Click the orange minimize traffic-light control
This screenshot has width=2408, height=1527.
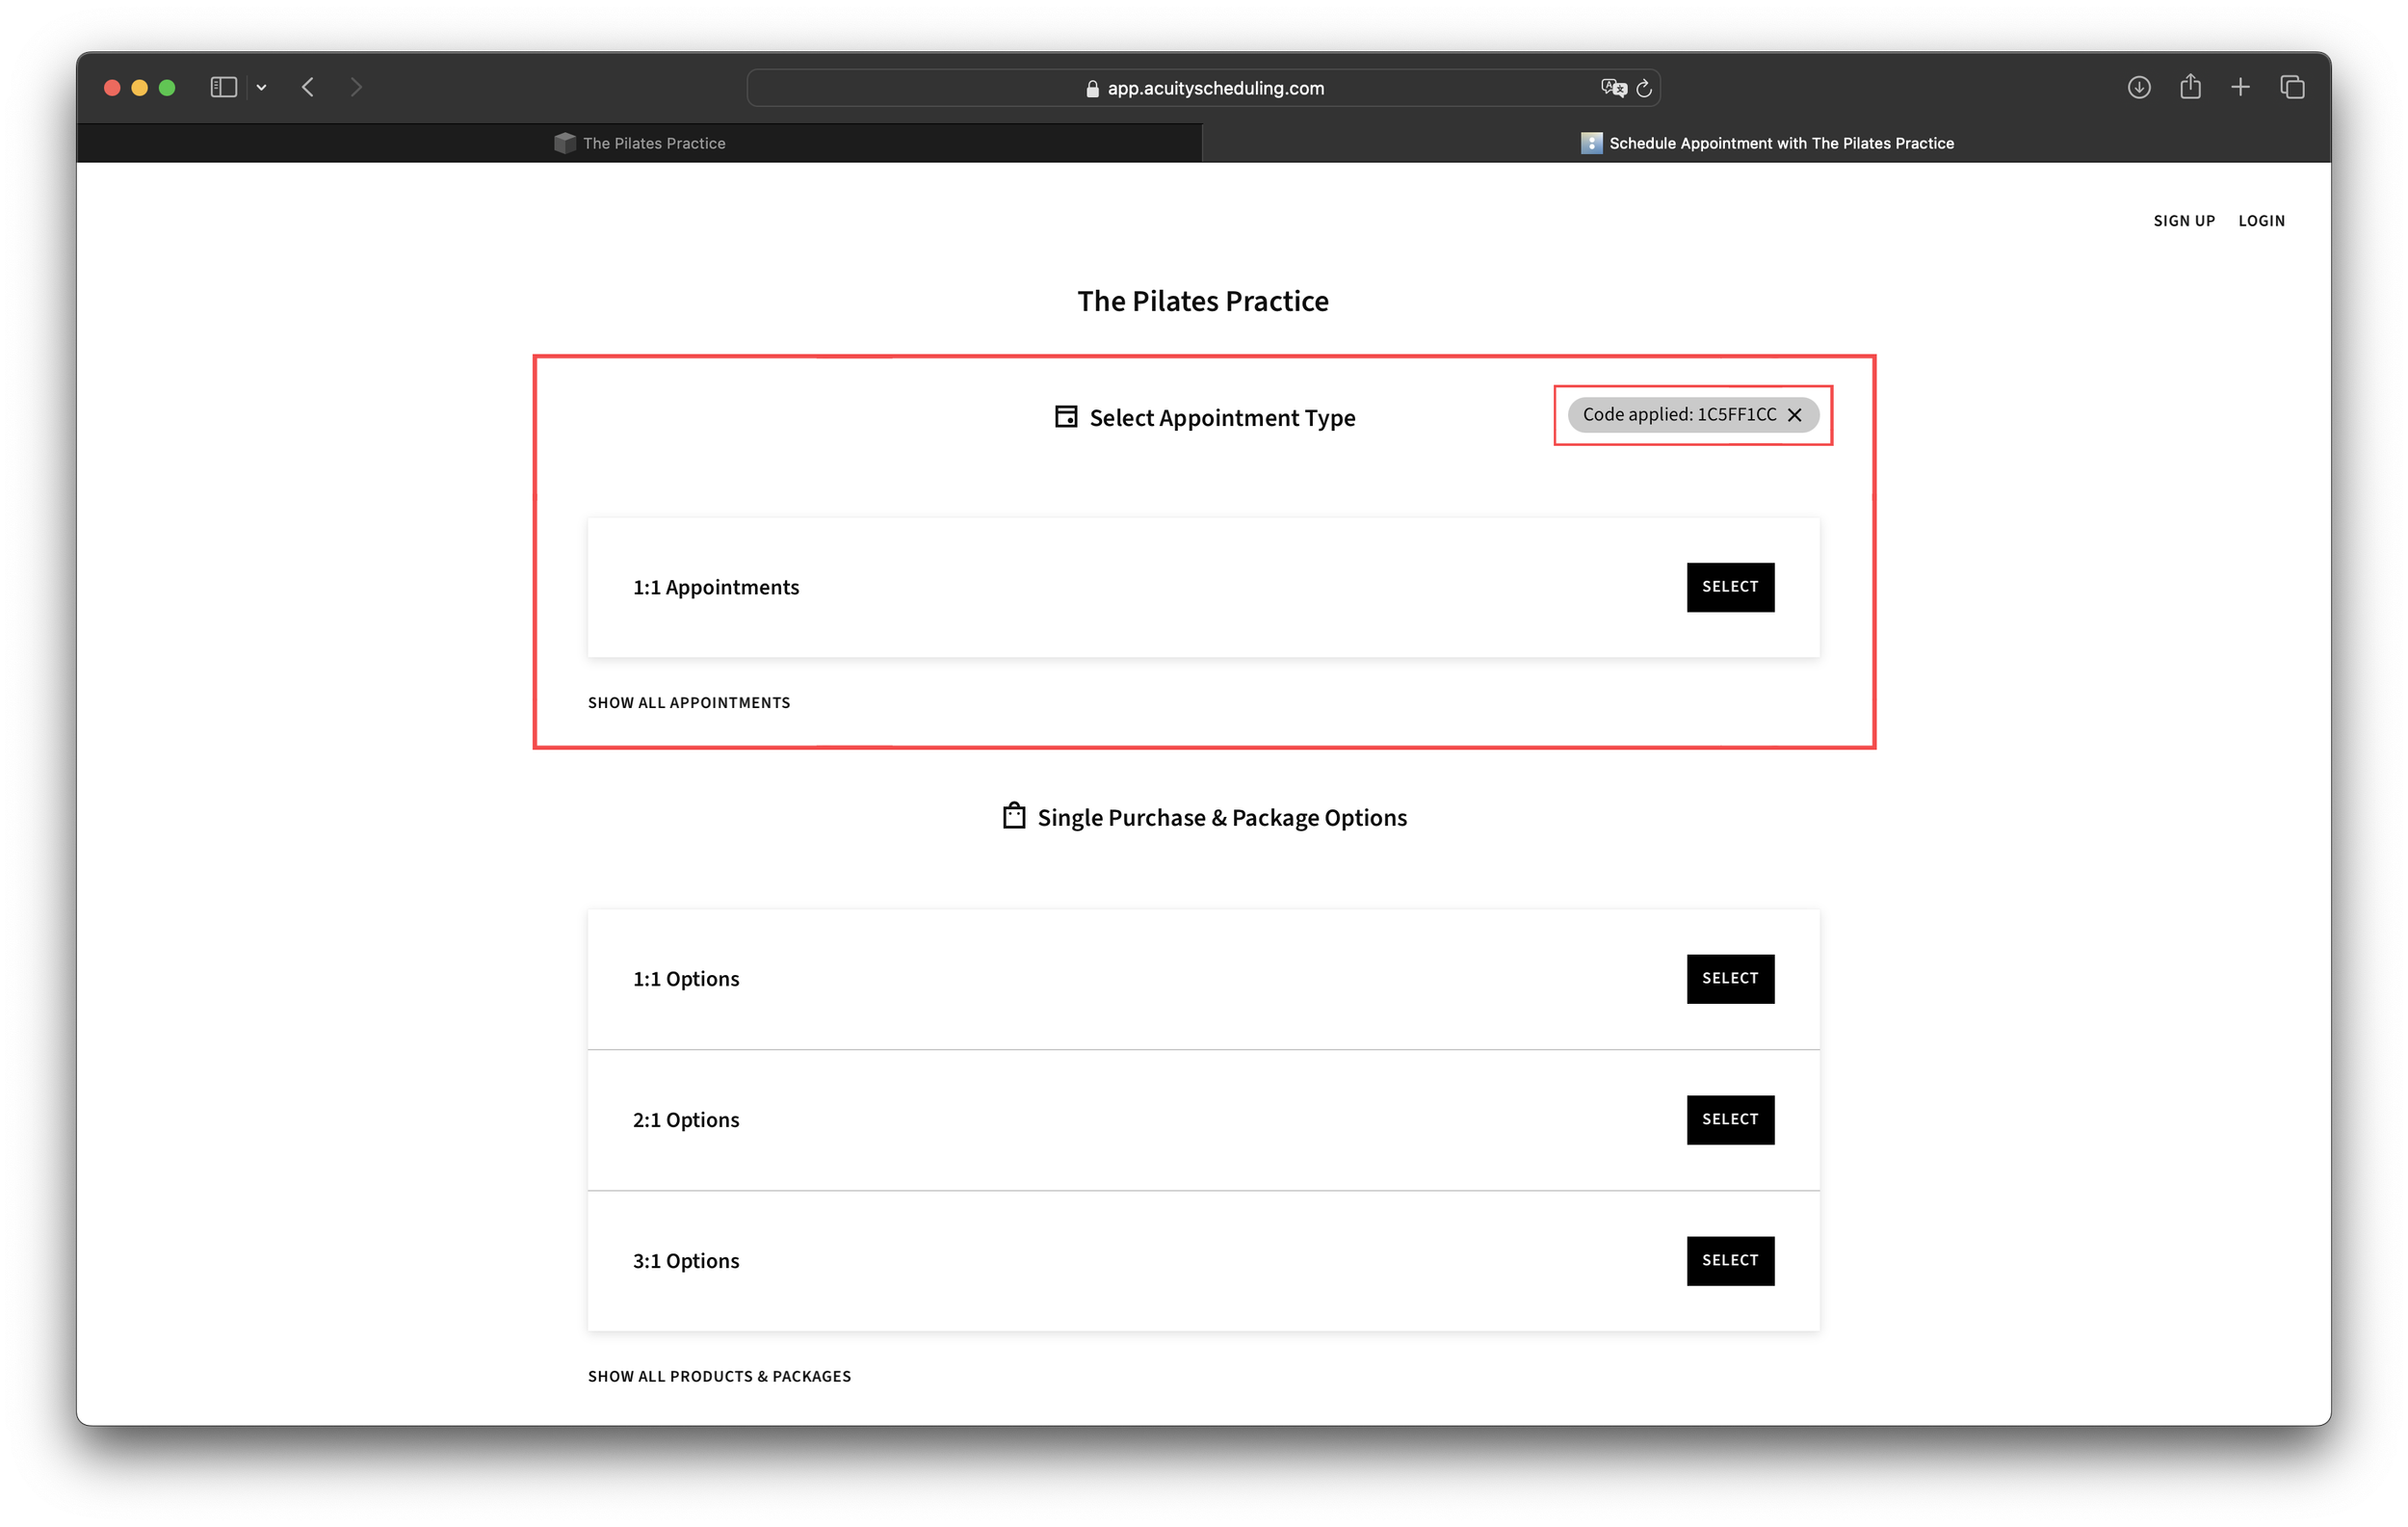(x=139, y=88)
